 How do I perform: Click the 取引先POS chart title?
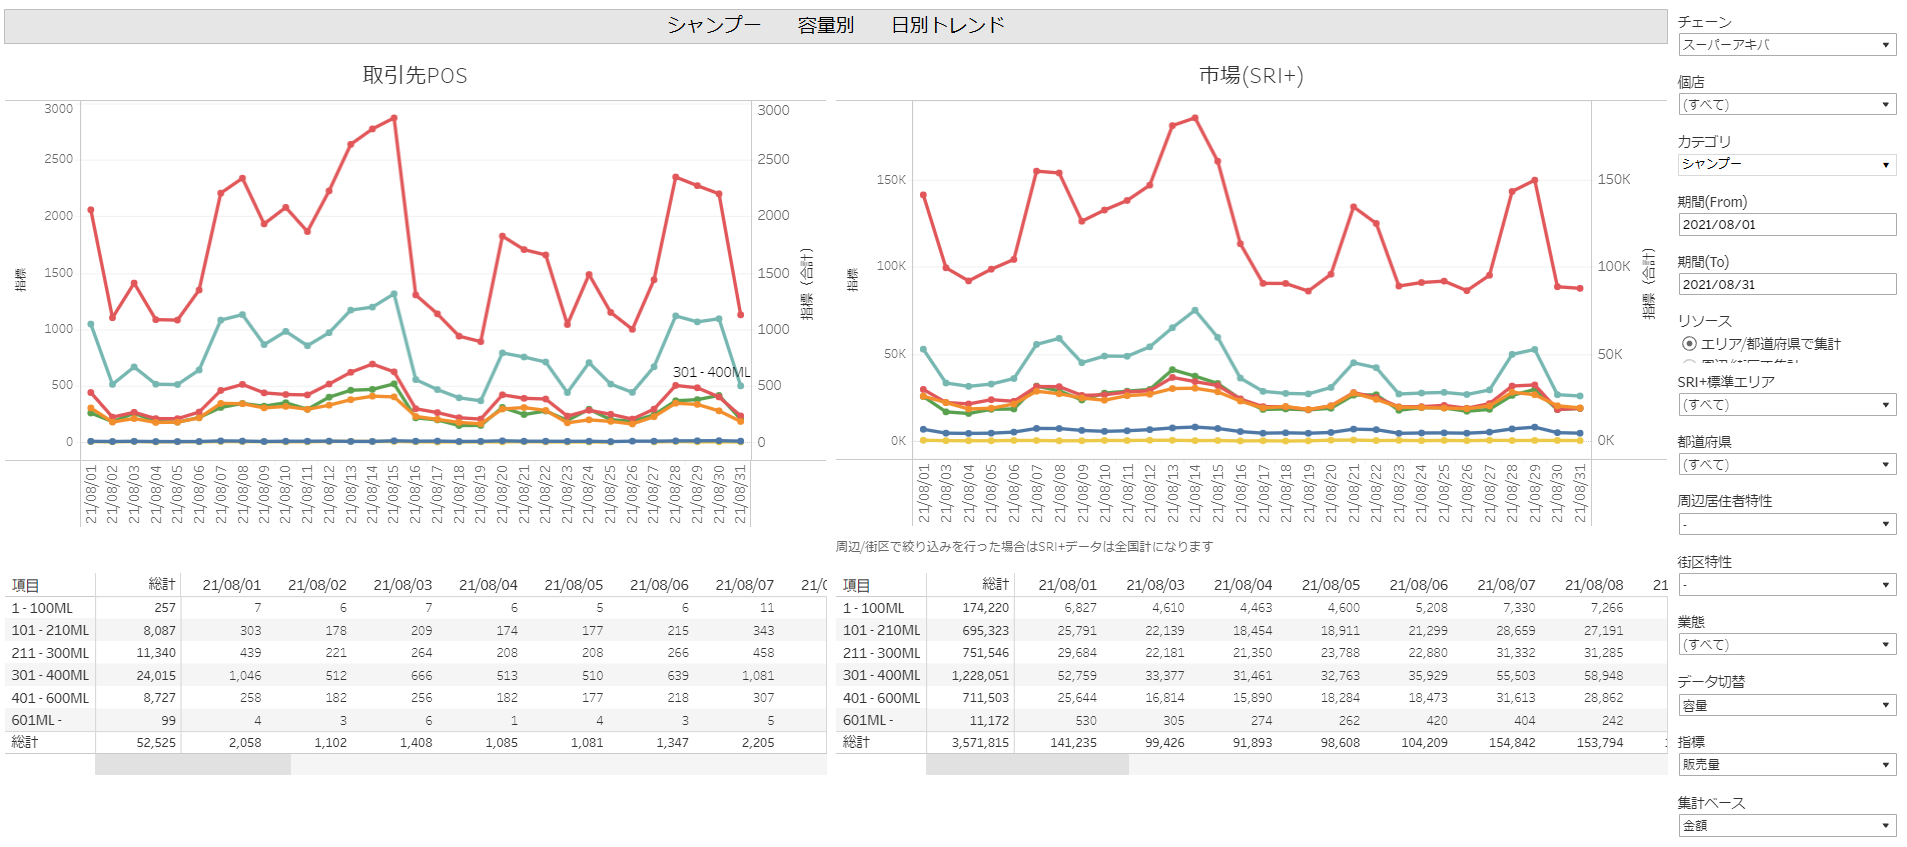coord(415,76)
